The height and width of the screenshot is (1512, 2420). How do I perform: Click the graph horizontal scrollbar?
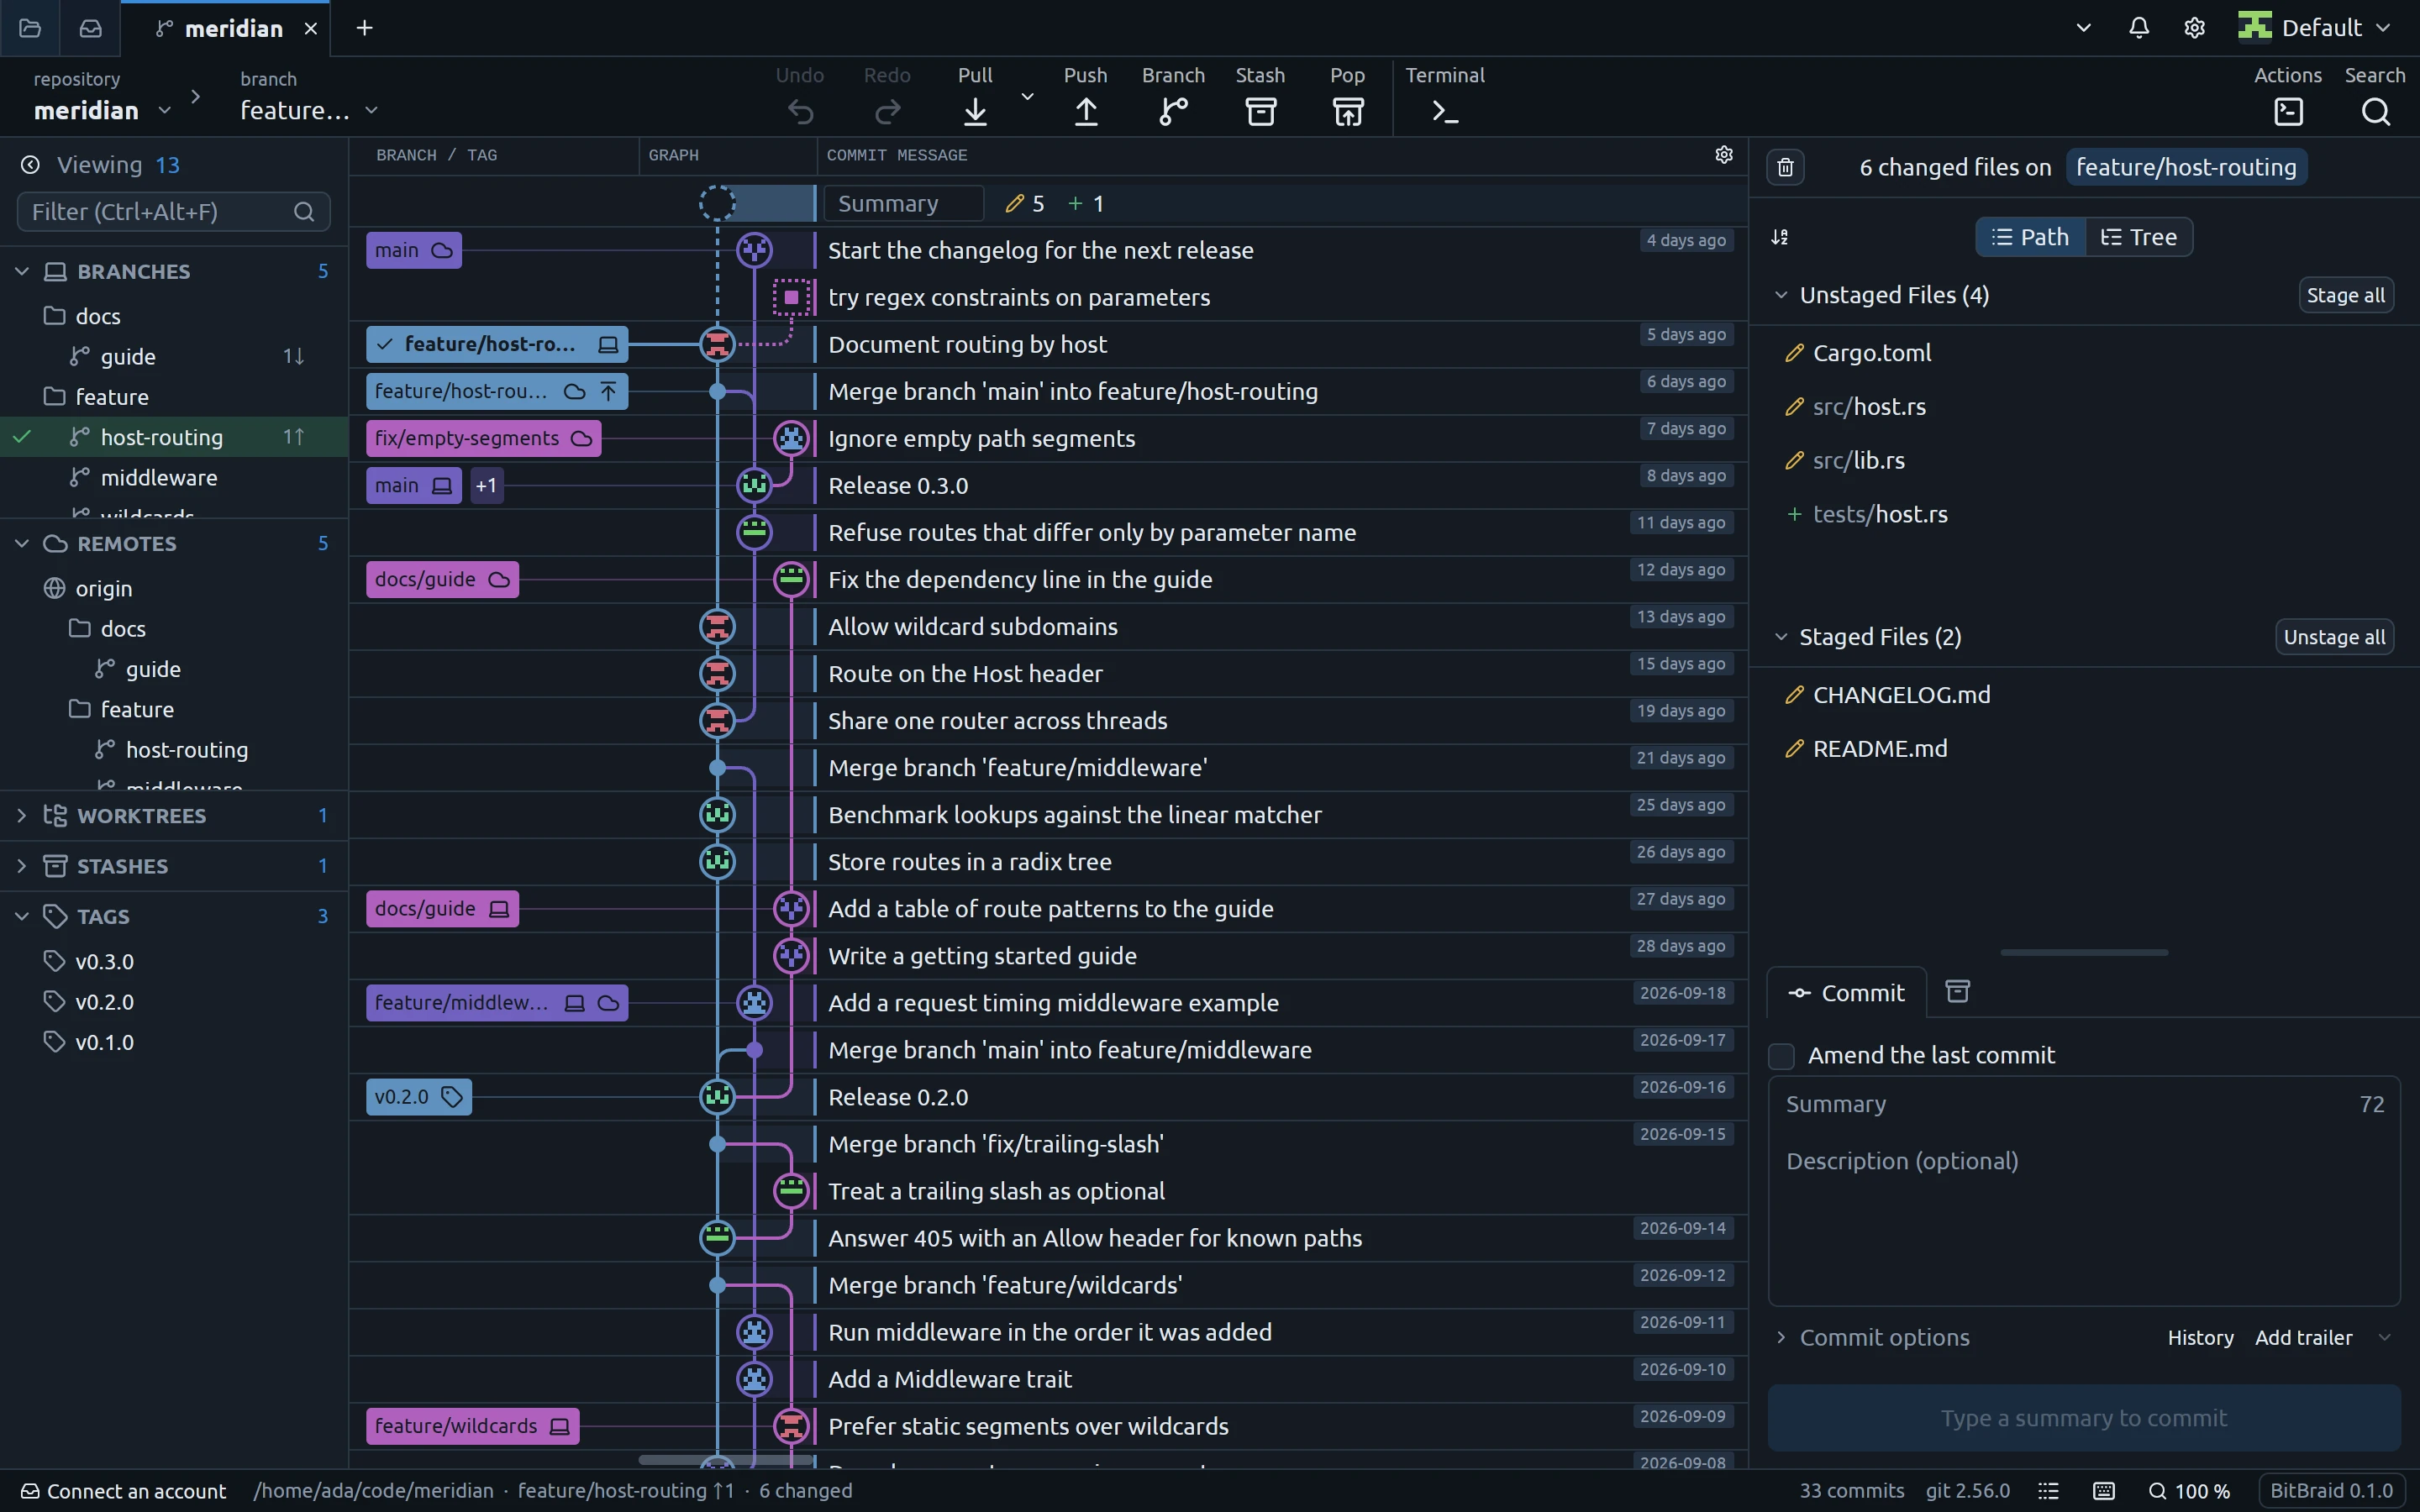pyautogui.click(x=725, y=1460)
